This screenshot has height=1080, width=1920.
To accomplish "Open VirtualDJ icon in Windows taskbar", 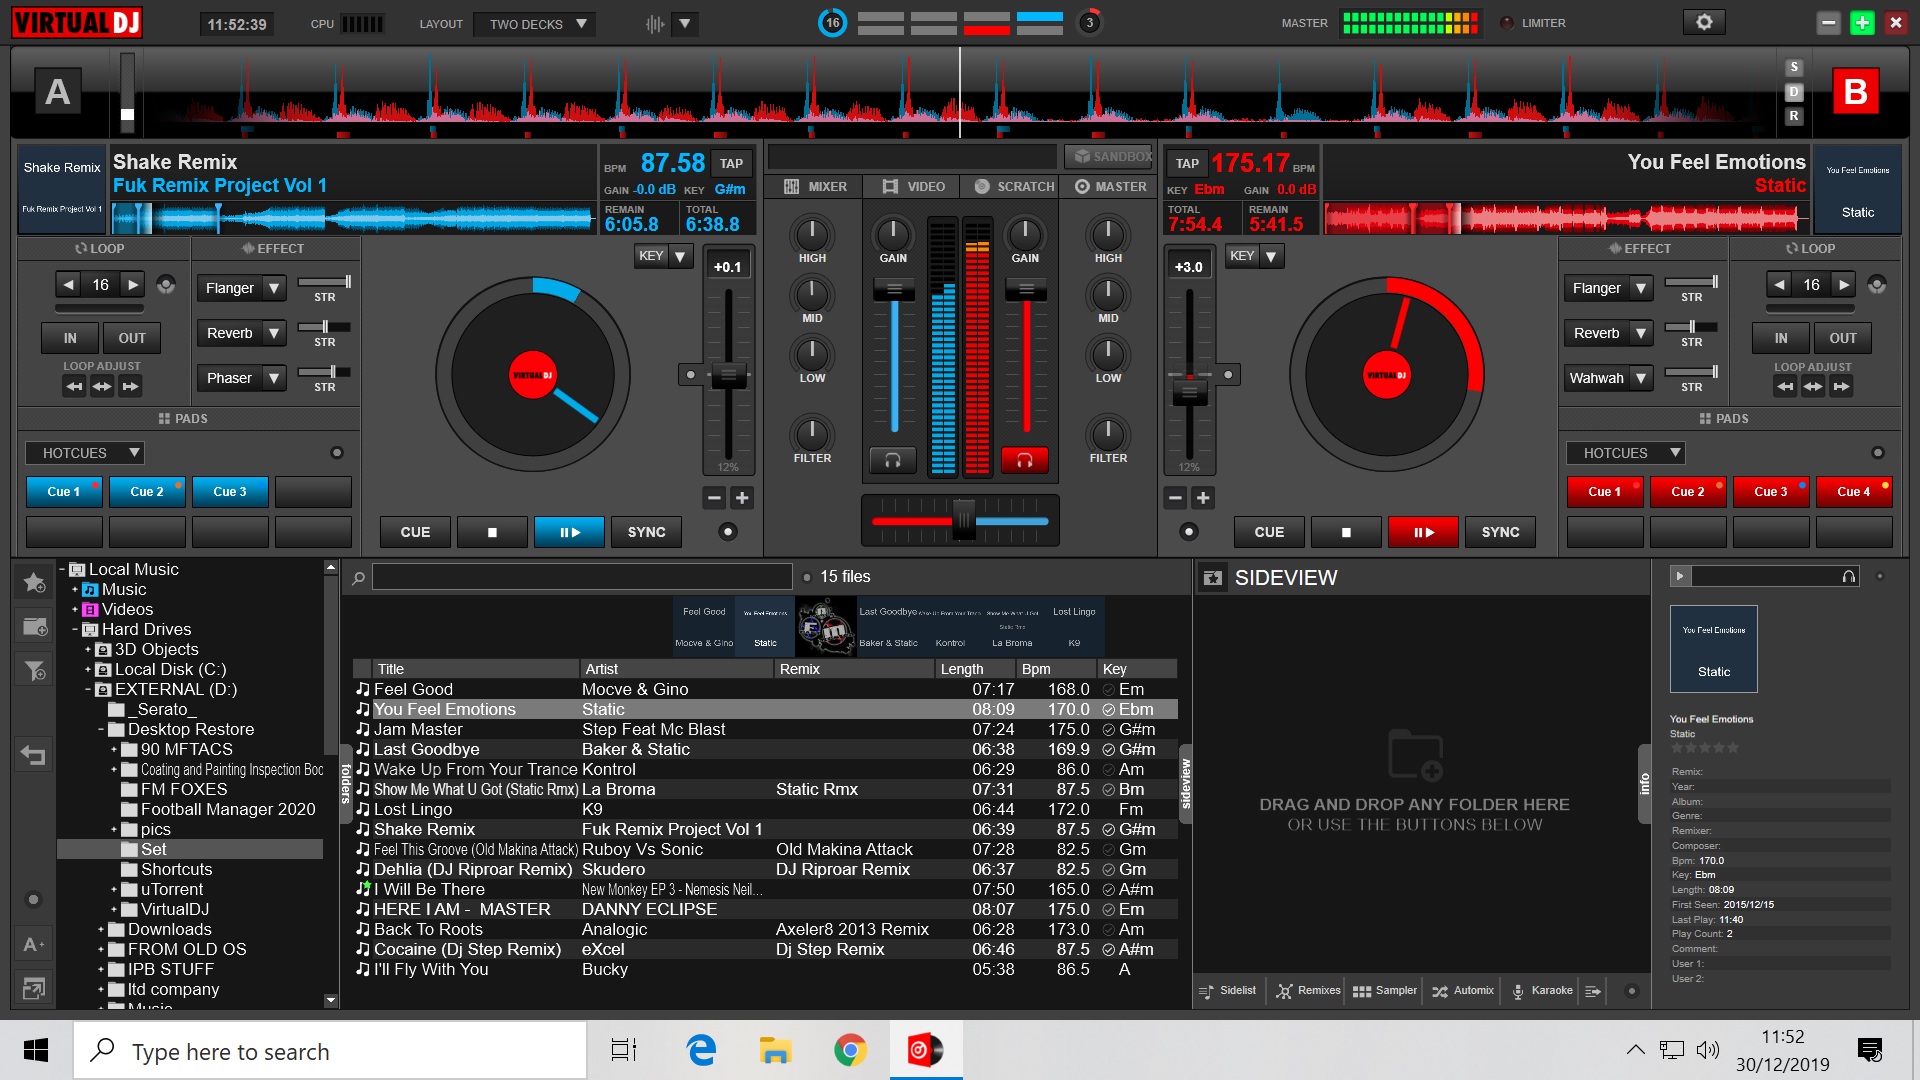I will (925, 1050).
